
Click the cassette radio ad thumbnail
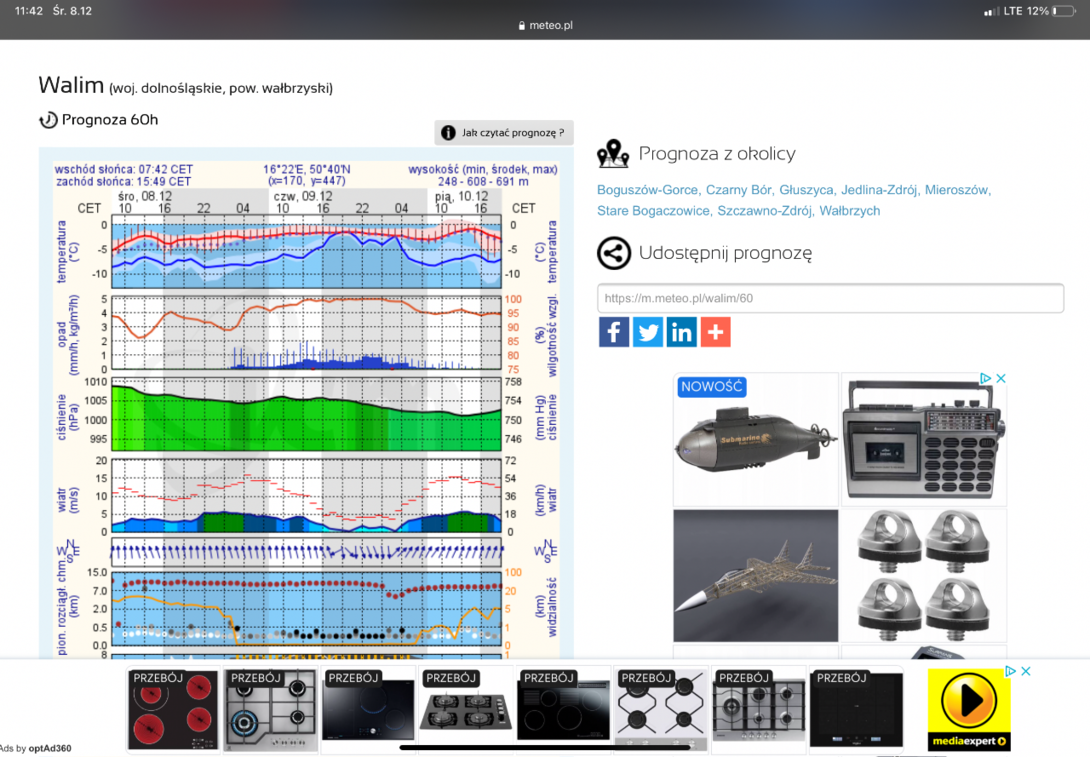pyautogui.click(x=924, y=439)
